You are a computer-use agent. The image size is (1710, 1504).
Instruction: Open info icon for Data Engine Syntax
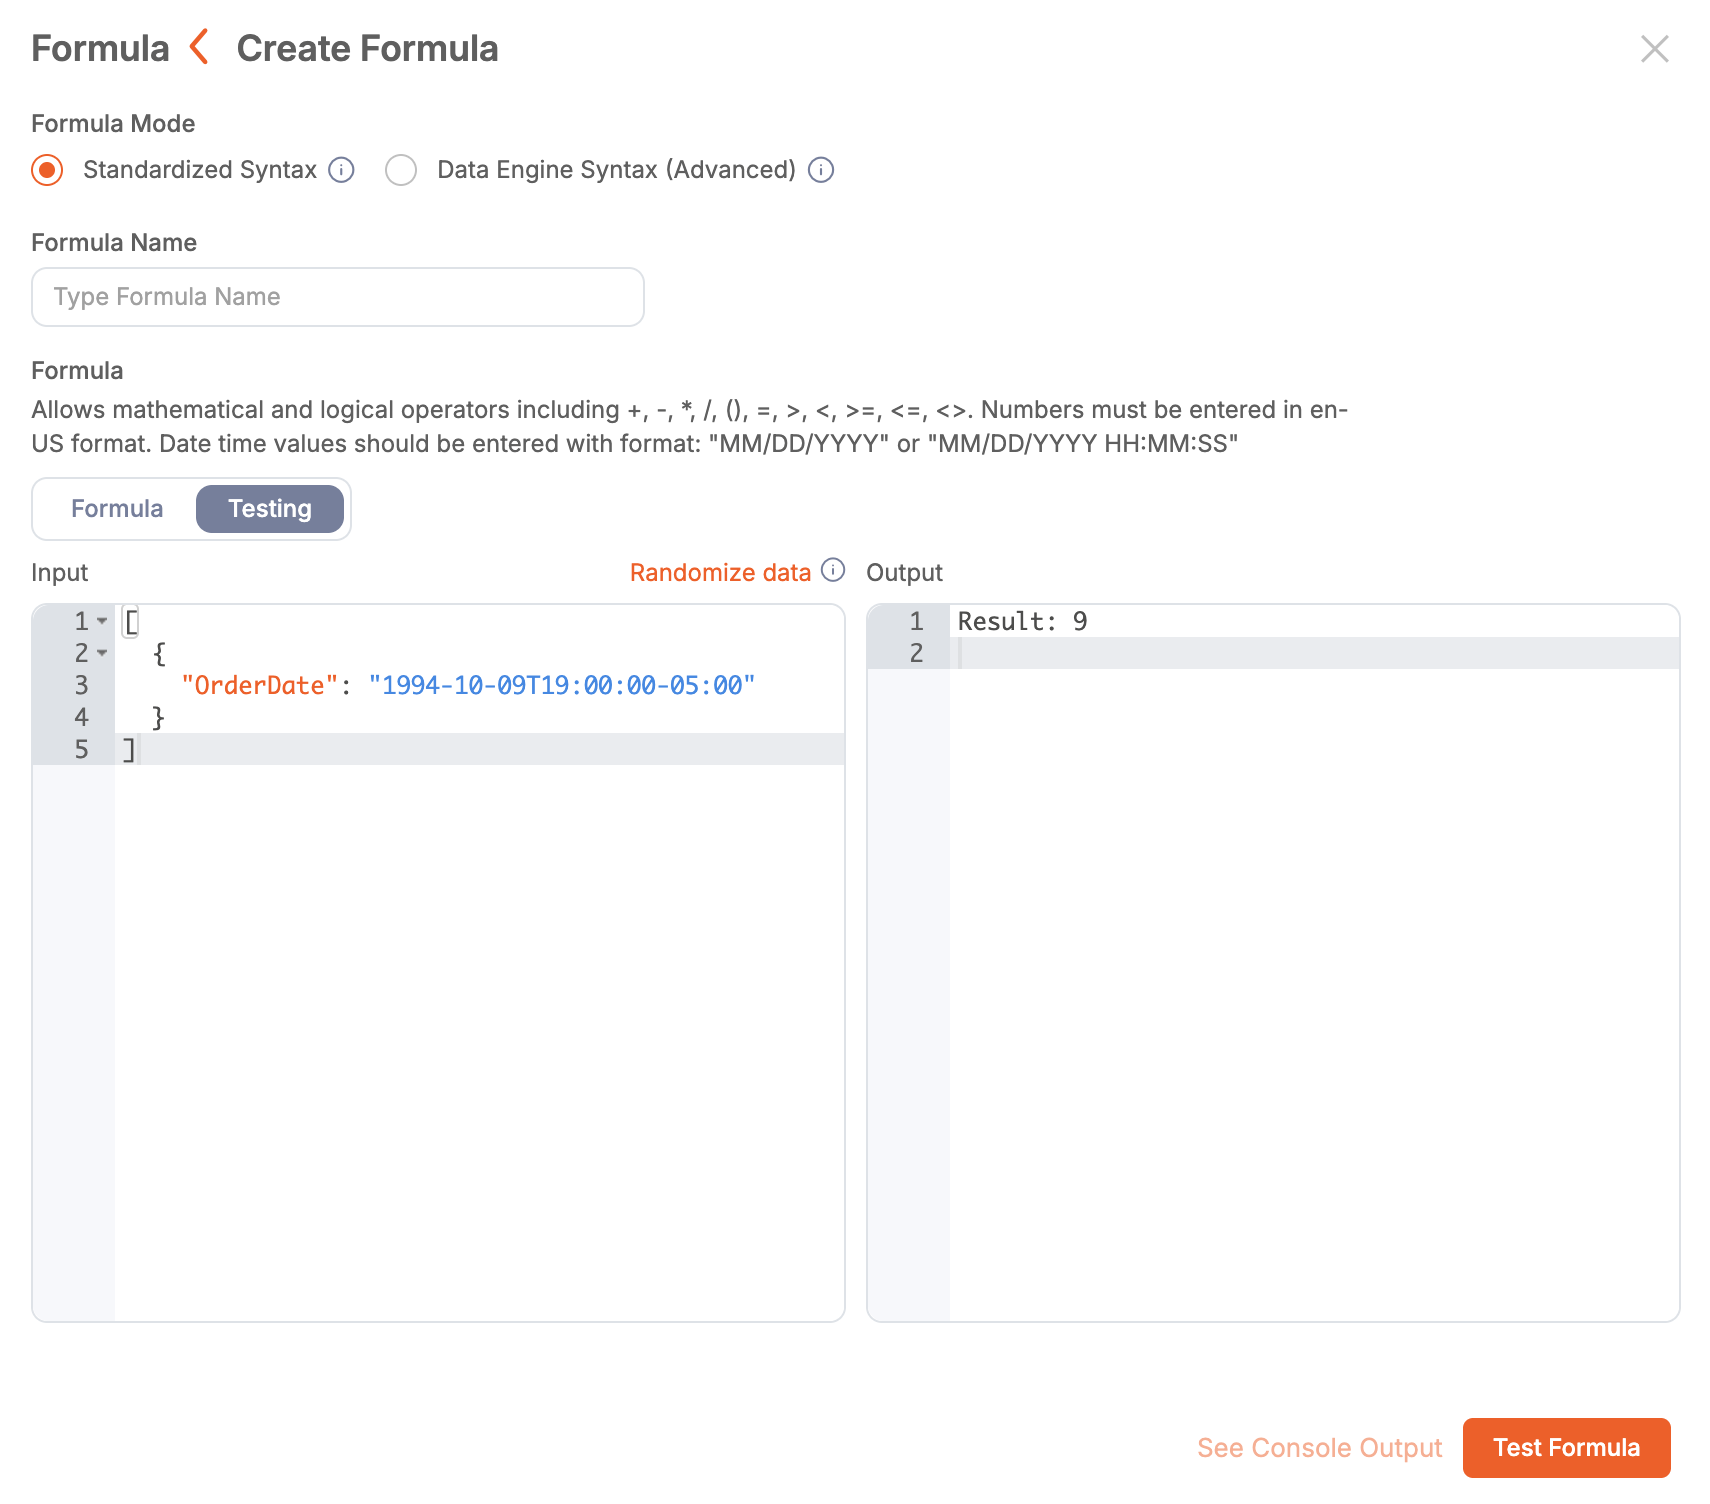coord(821,170)
